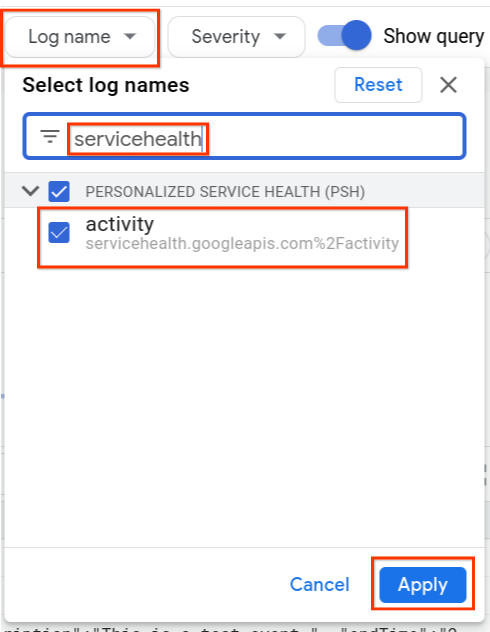Toggle the Show query switch off

tap(345, 35)
